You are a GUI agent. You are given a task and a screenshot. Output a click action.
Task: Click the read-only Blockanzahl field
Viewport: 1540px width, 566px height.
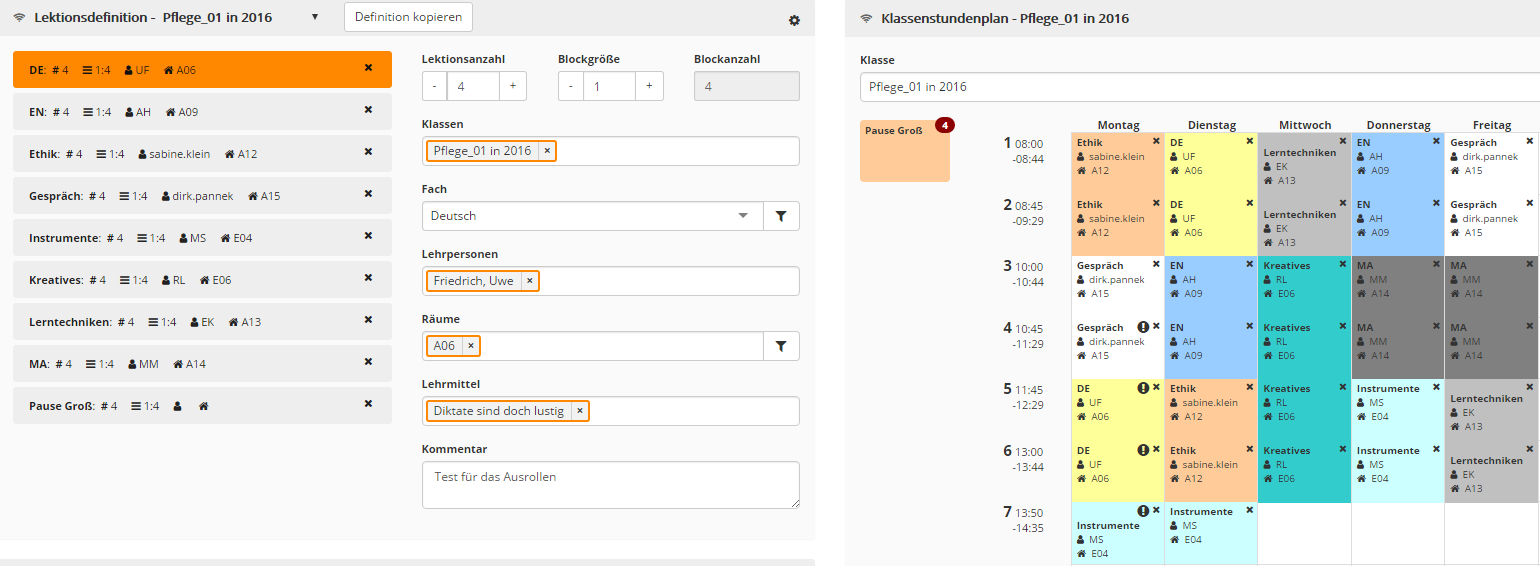(x=747, y=86)
